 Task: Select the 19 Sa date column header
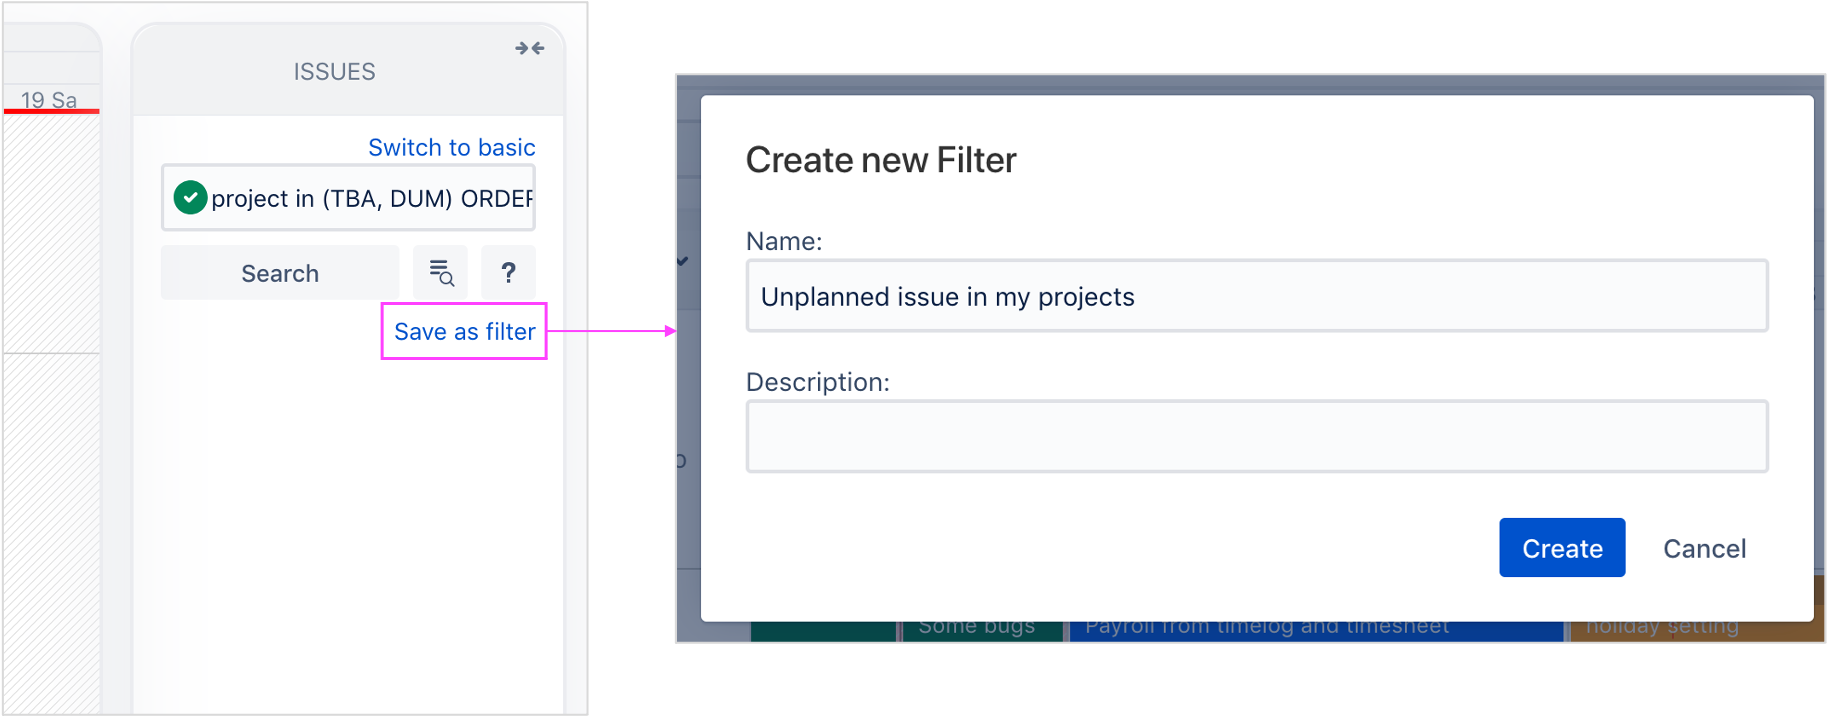click(x=48, y=99)
